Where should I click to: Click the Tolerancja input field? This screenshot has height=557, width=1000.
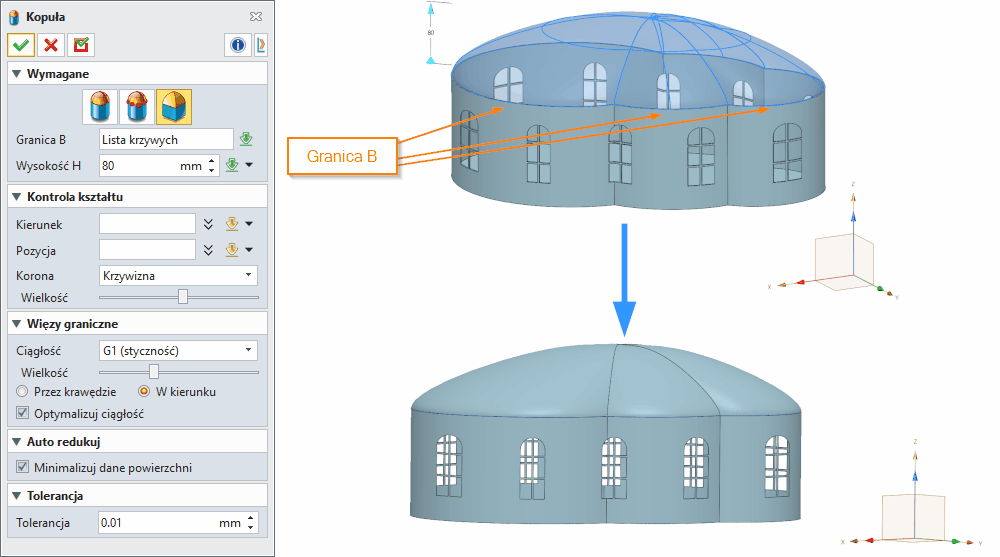pyautogui.click(x=158, y=523)
